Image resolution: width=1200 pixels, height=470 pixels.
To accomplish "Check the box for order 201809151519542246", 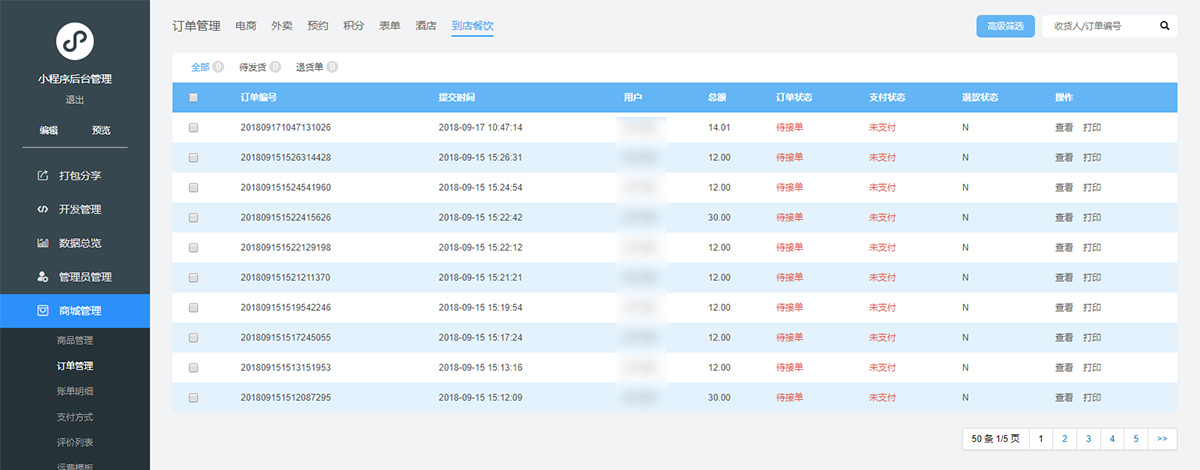I will point(194,308).
